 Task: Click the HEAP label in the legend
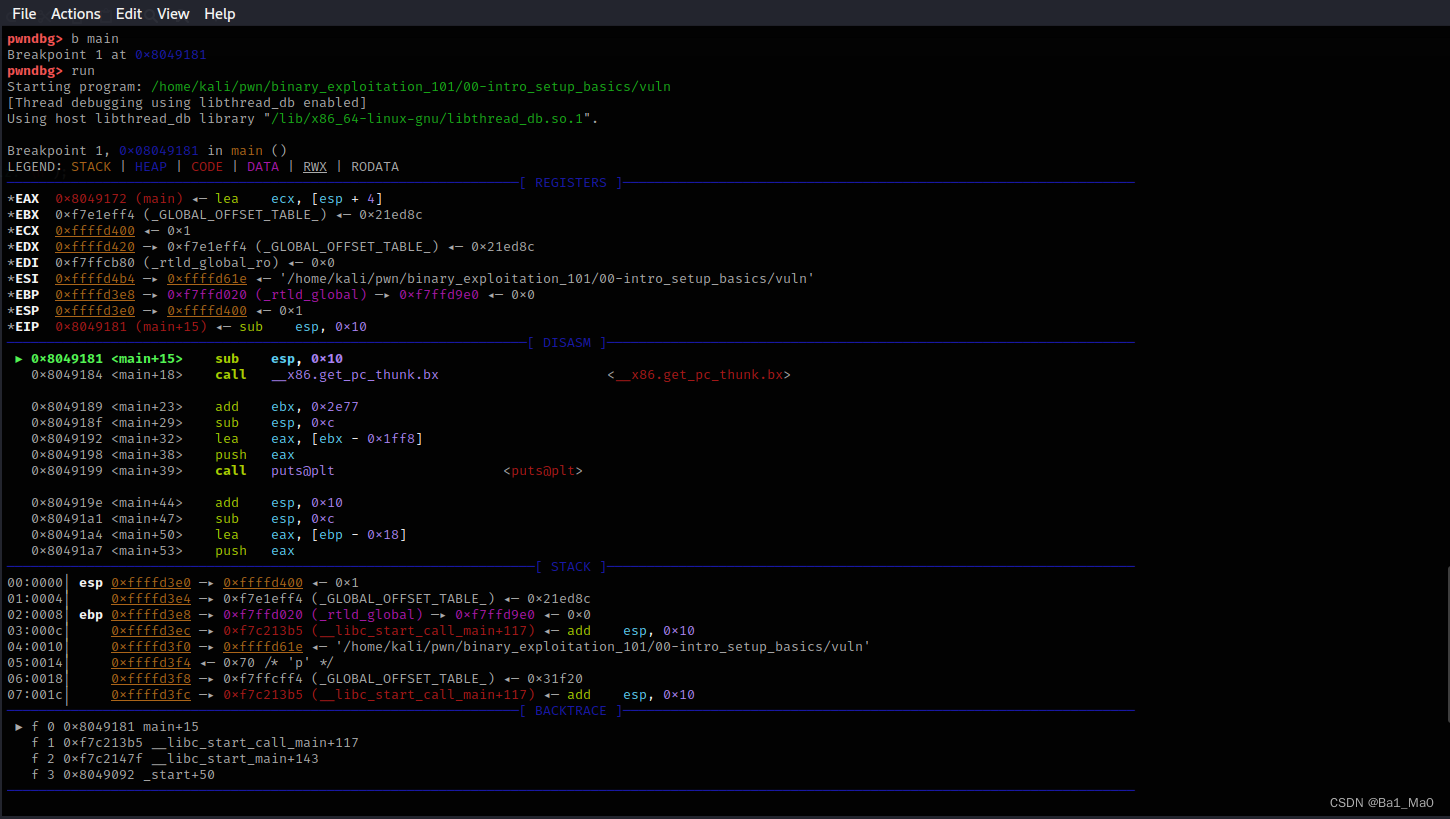pos(151,167)
